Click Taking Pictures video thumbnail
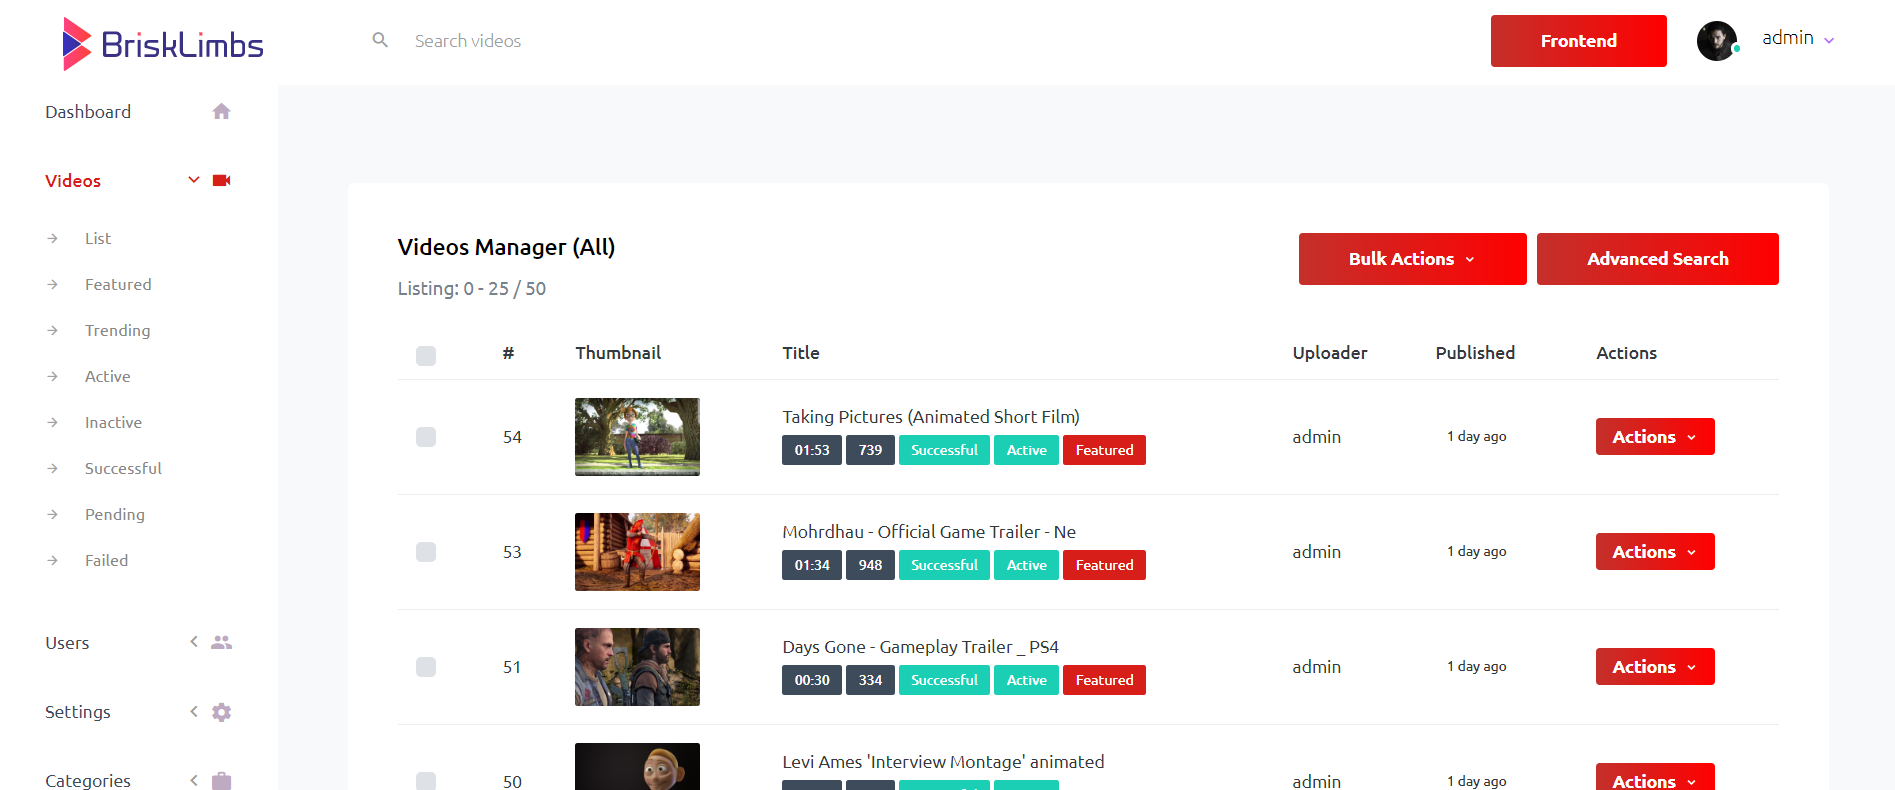This screenshot has height=790, width=1895. 637,437
